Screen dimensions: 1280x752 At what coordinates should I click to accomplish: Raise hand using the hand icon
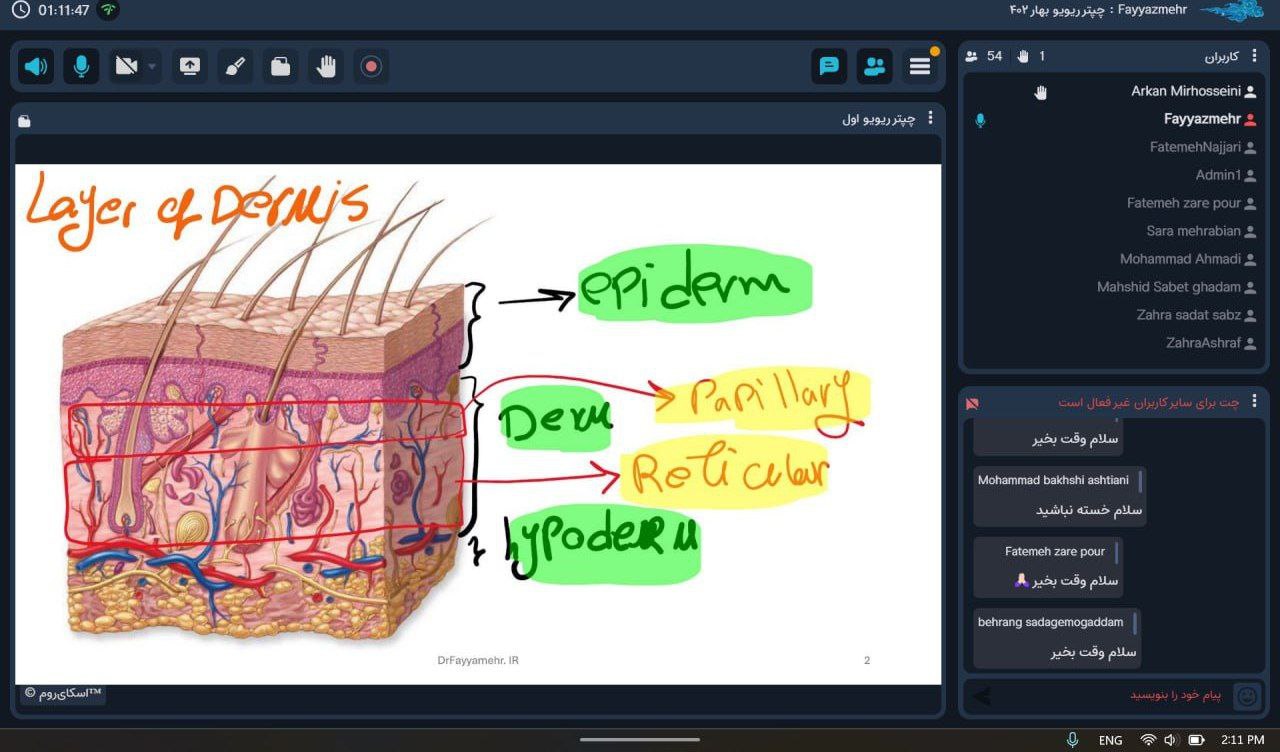[326, 67]
